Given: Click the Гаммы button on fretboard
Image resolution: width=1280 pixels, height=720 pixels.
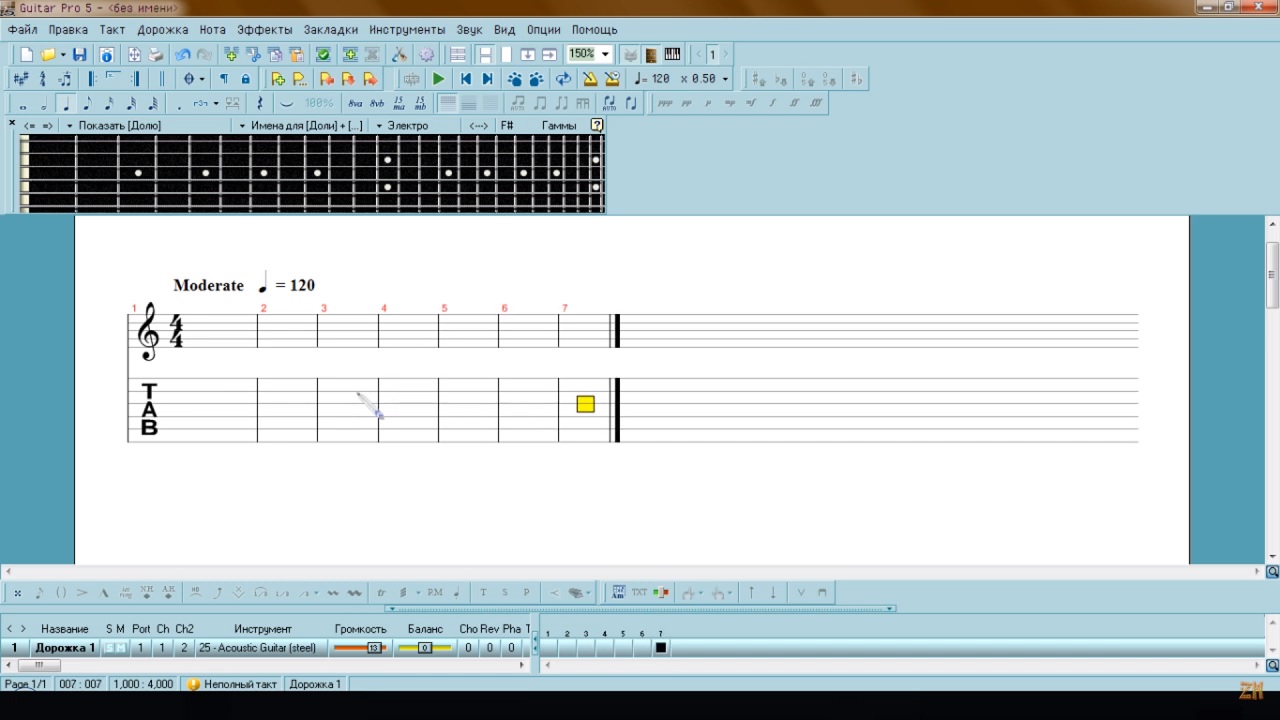Looking at the screenshot, I should click(558, 126).
